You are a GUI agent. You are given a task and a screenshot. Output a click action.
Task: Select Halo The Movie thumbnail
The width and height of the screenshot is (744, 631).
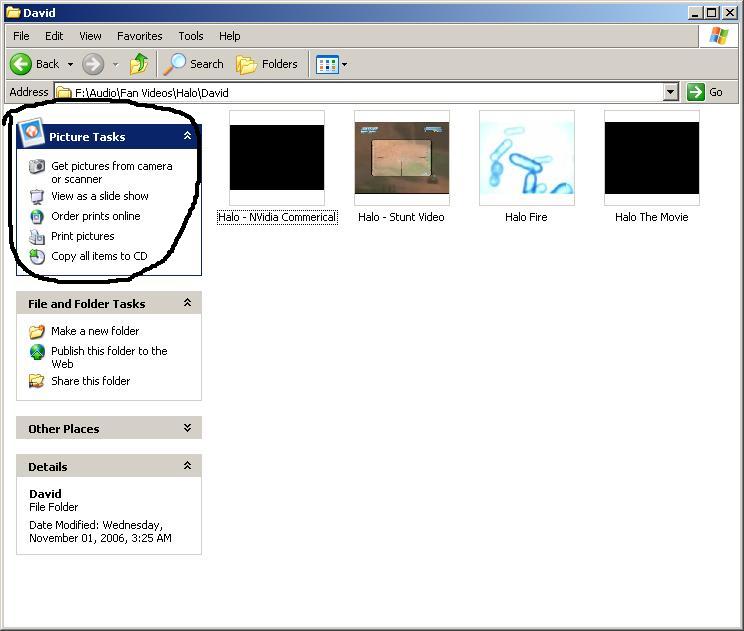click(652, 158)
